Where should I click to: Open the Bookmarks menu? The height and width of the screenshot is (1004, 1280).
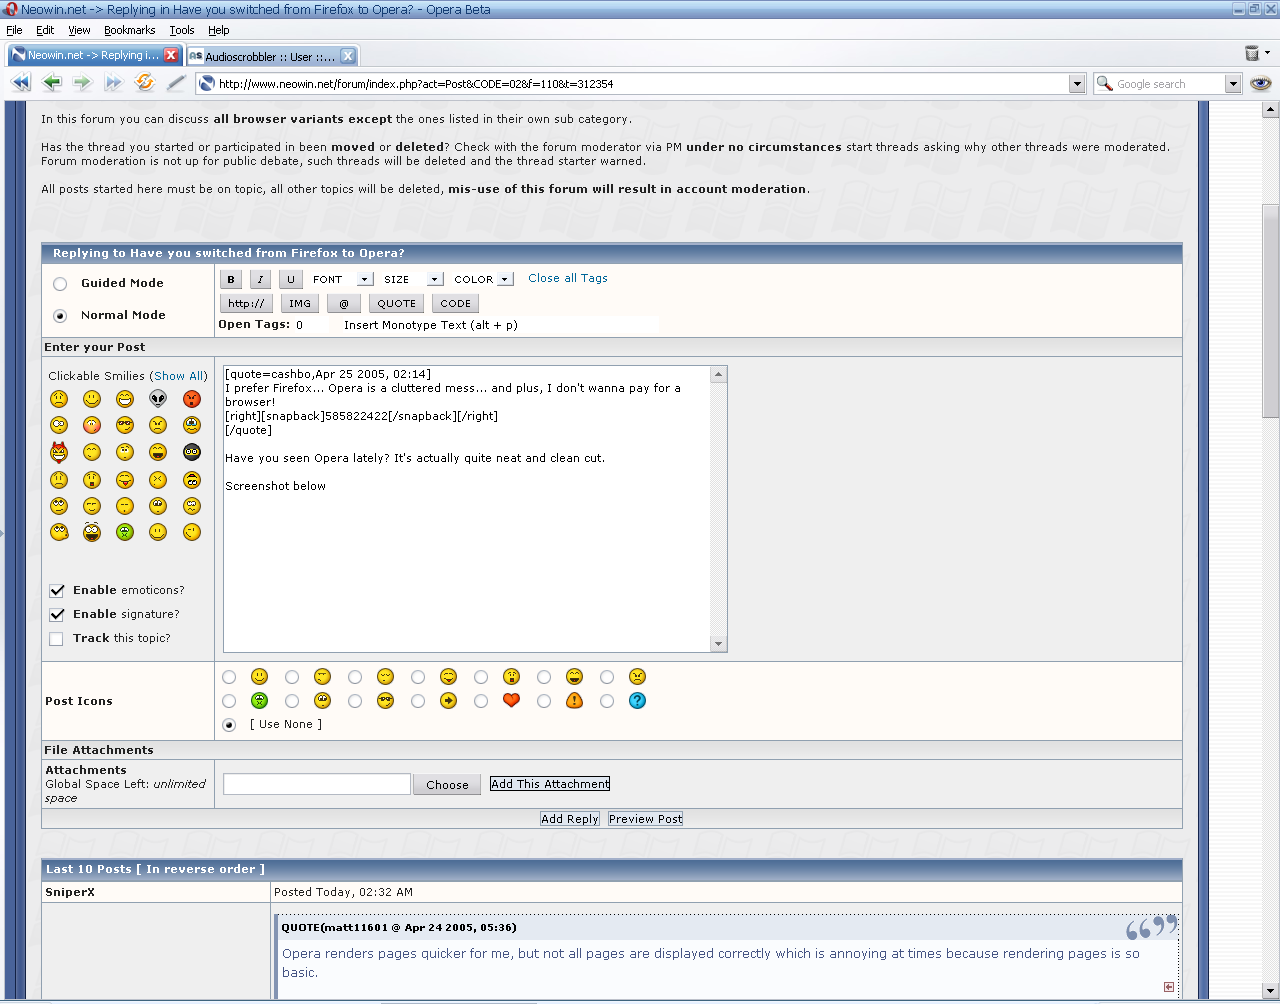(x=130, y=30)
